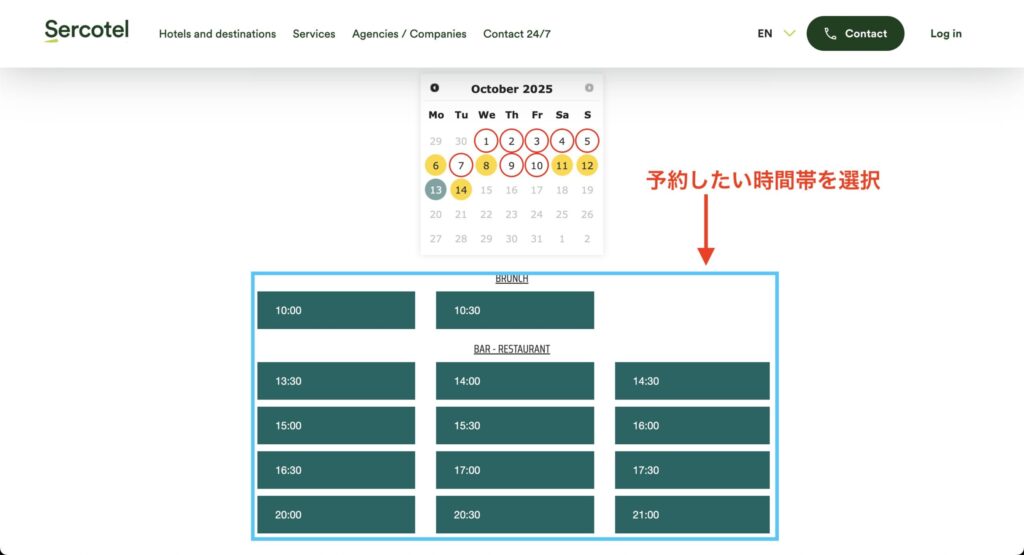
Task: Choose October 11 on the calendar
Action: (x=562, y=165)
